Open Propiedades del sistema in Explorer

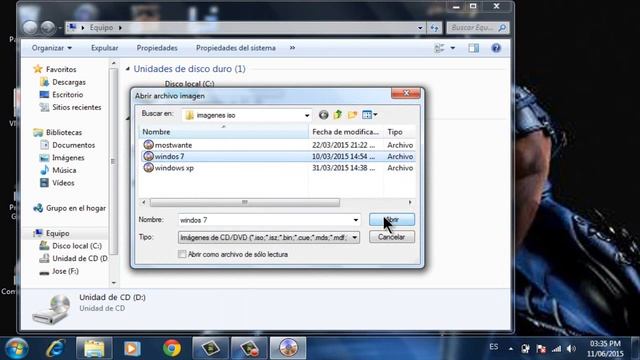pyautogui.click(x=236, y=48)
